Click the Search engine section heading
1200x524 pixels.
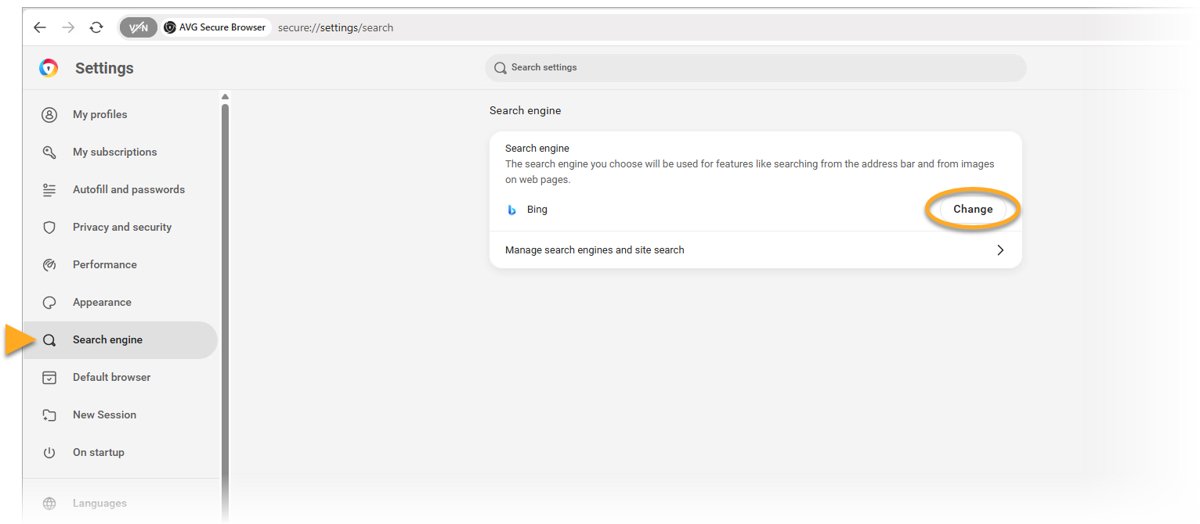525,111
